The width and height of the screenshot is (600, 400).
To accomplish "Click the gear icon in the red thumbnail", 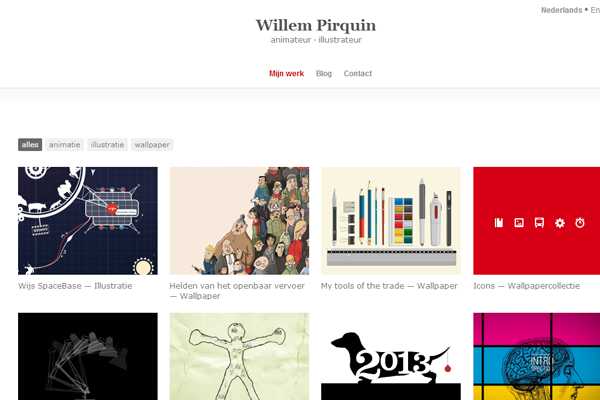I will 560,223.
